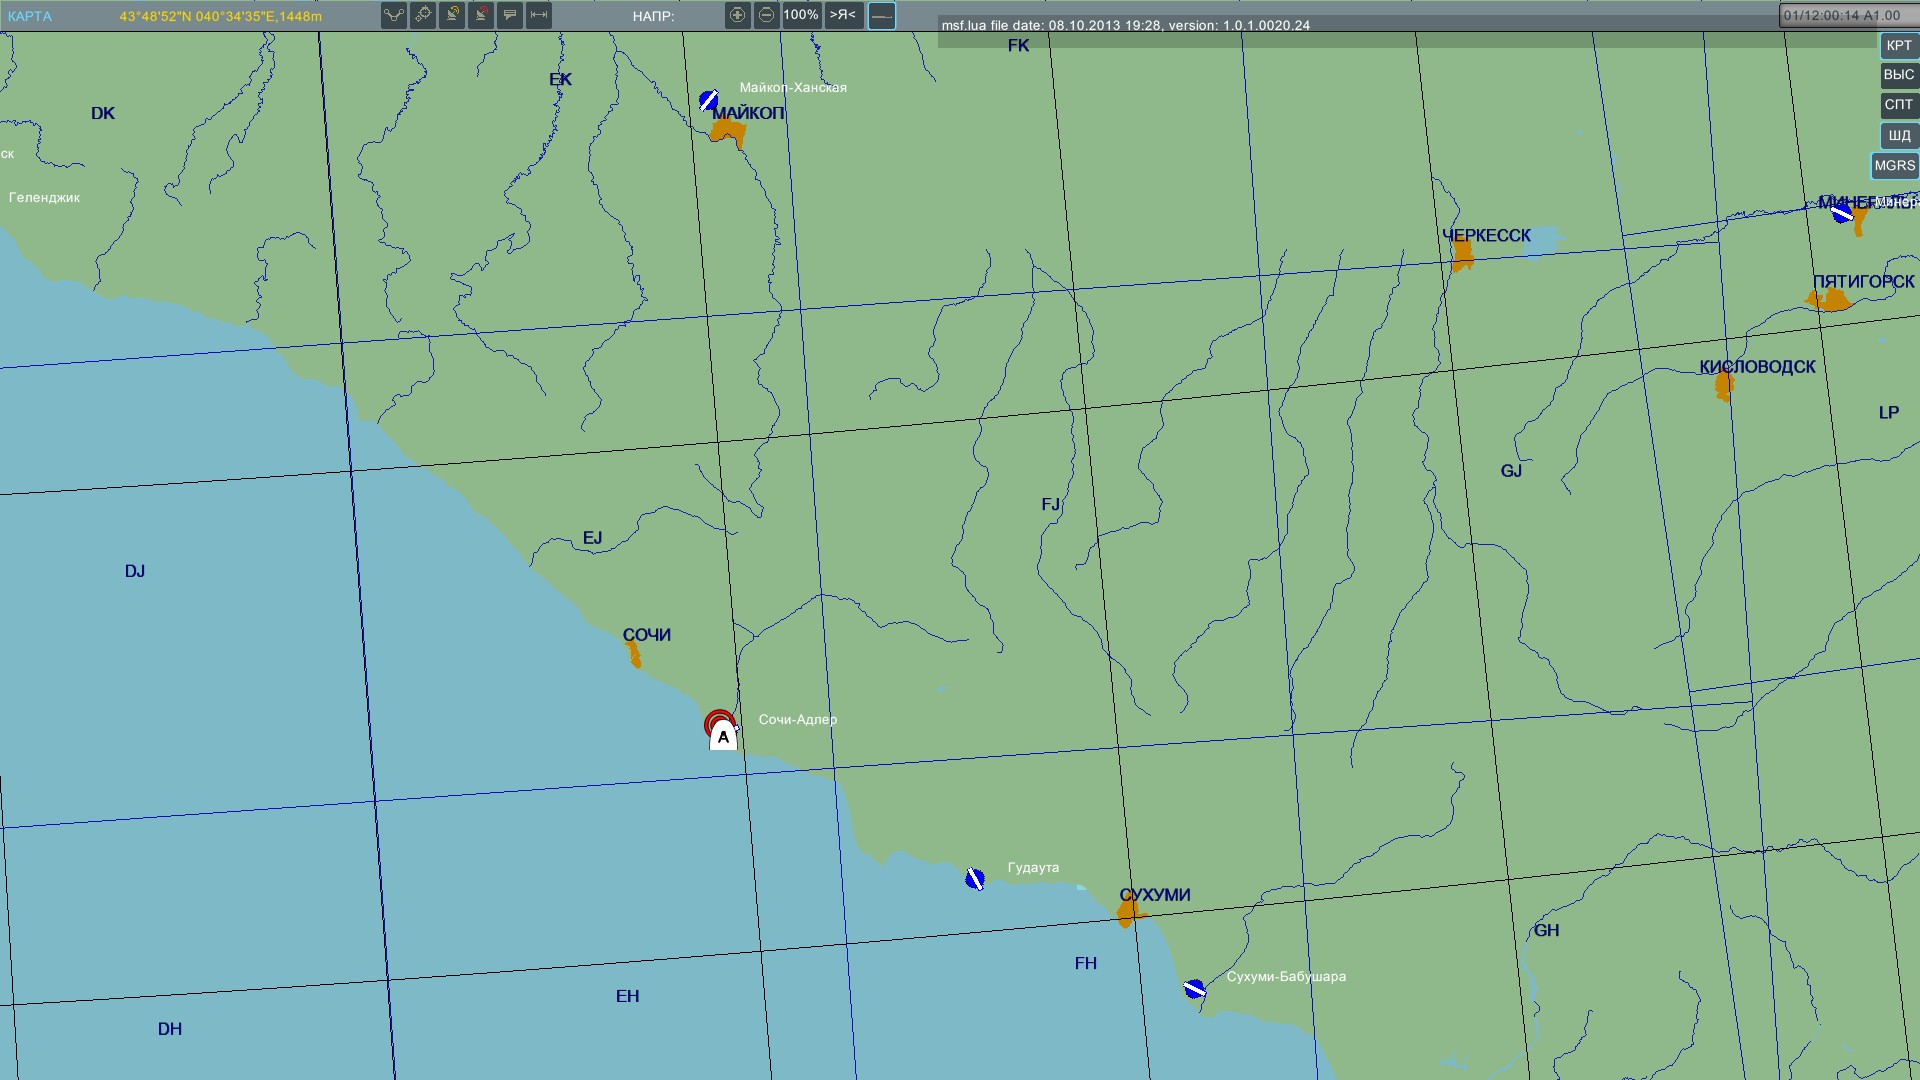Switch to the КРТ map mode
1920x1080 pixels.
(x=1898, y=45)
